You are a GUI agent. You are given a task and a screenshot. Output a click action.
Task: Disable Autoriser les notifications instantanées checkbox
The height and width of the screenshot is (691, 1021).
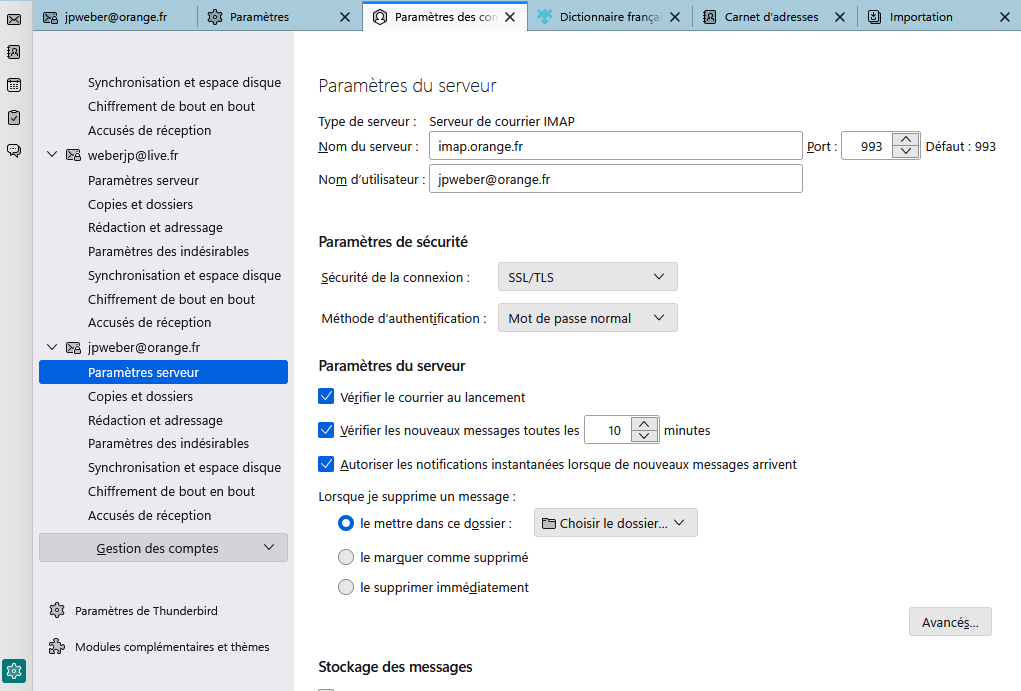[x=326, y=464]
